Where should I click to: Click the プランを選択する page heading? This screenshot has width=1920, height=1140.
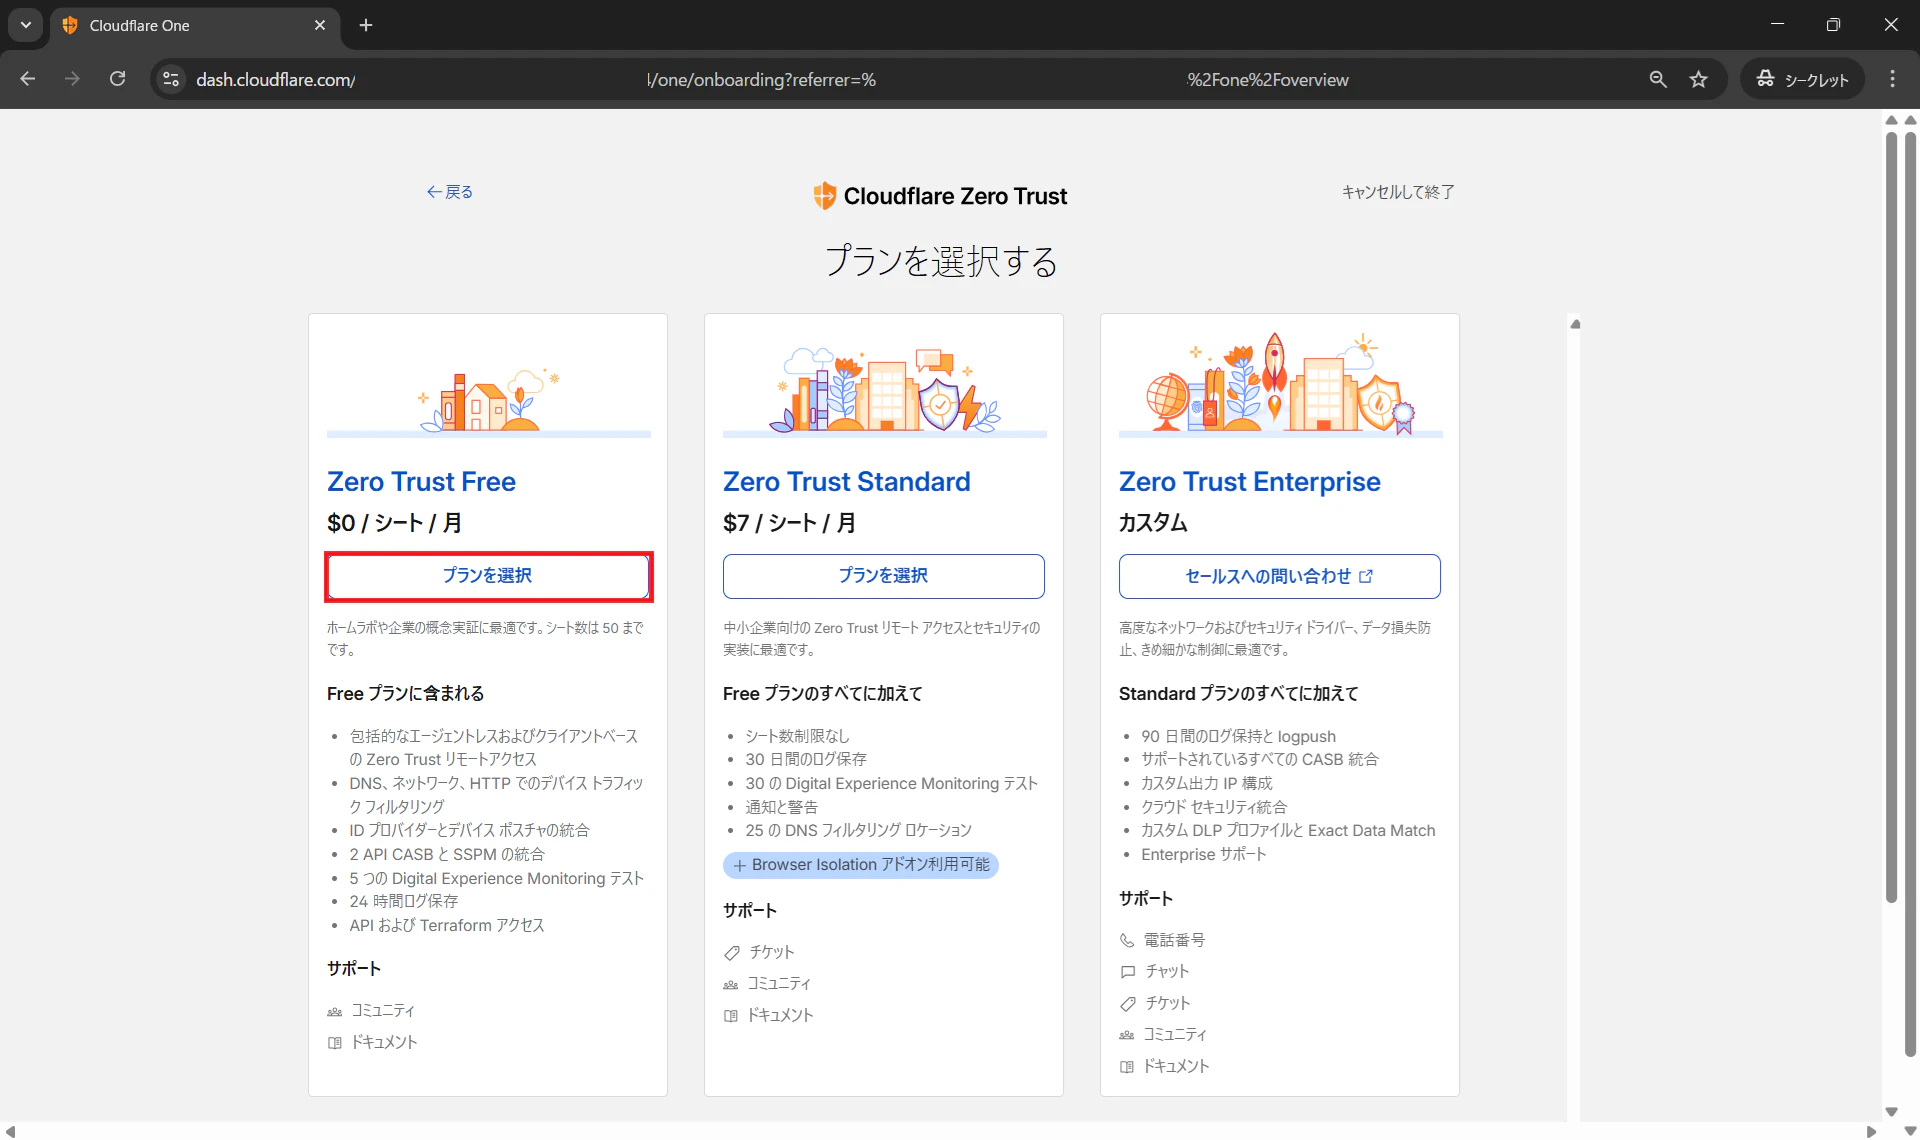click(x=941, y=261)
